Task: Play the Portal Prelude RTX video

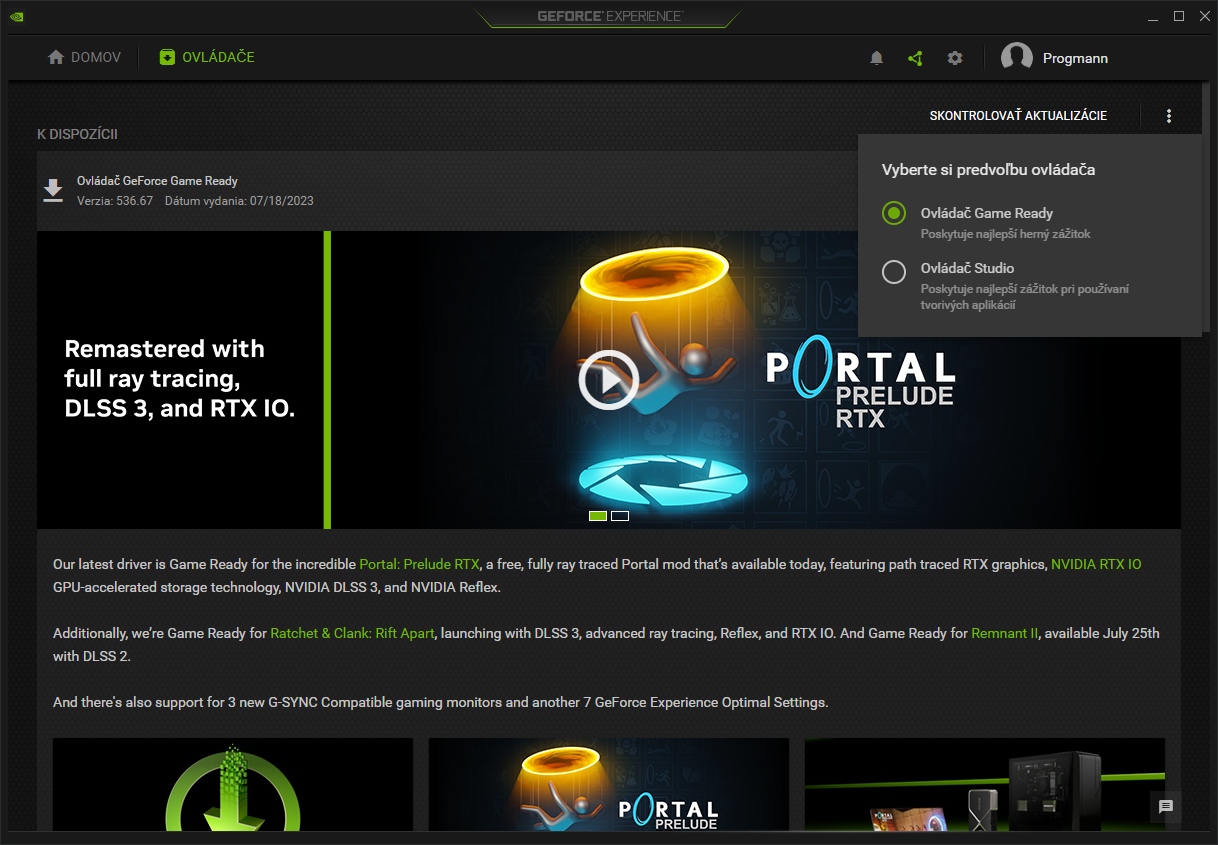Action: [608, 380]
